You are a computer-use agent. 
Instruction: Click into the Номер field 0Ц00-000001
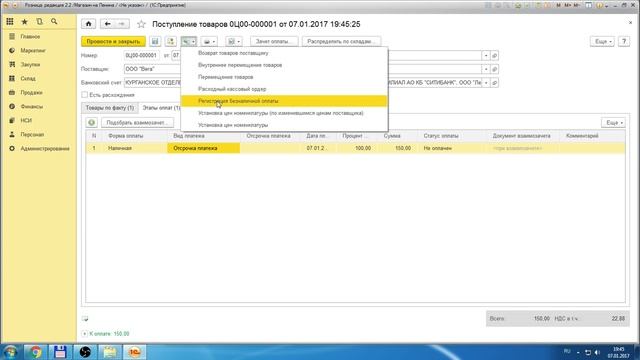tap(141, 56)
